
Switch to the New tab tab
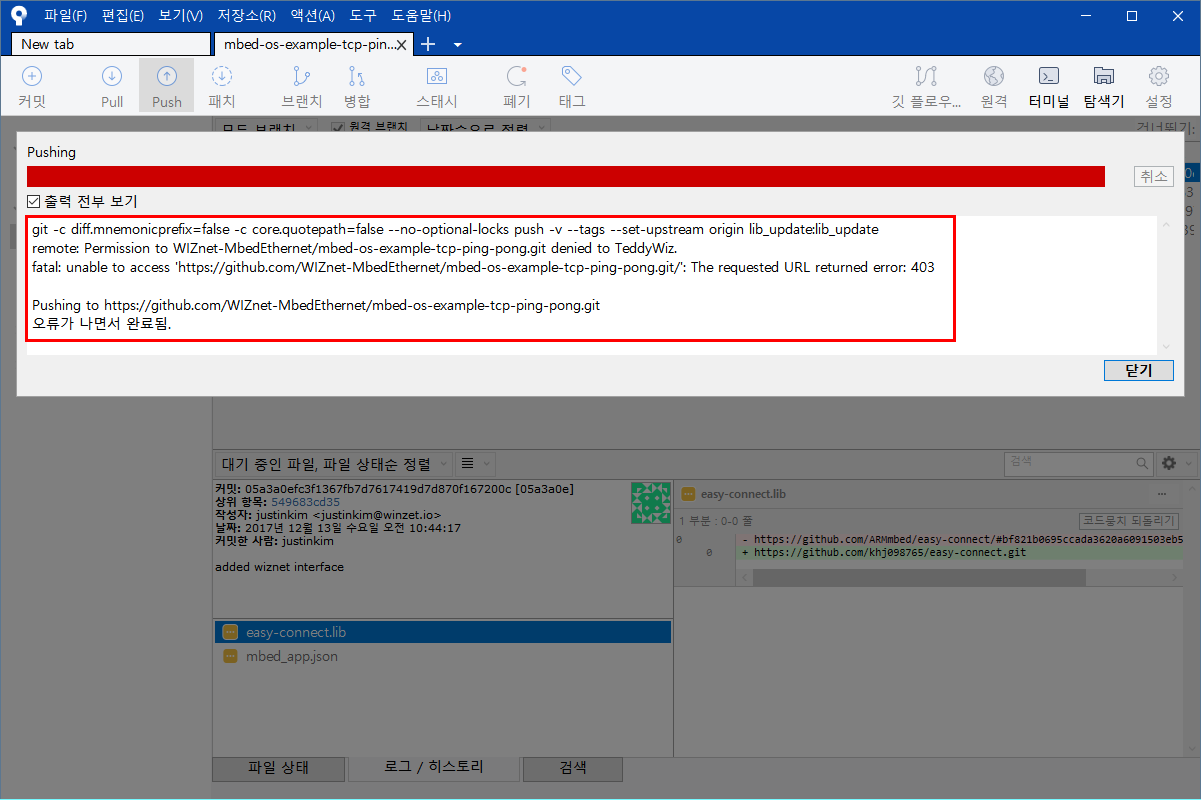click(x=111, y=44)
